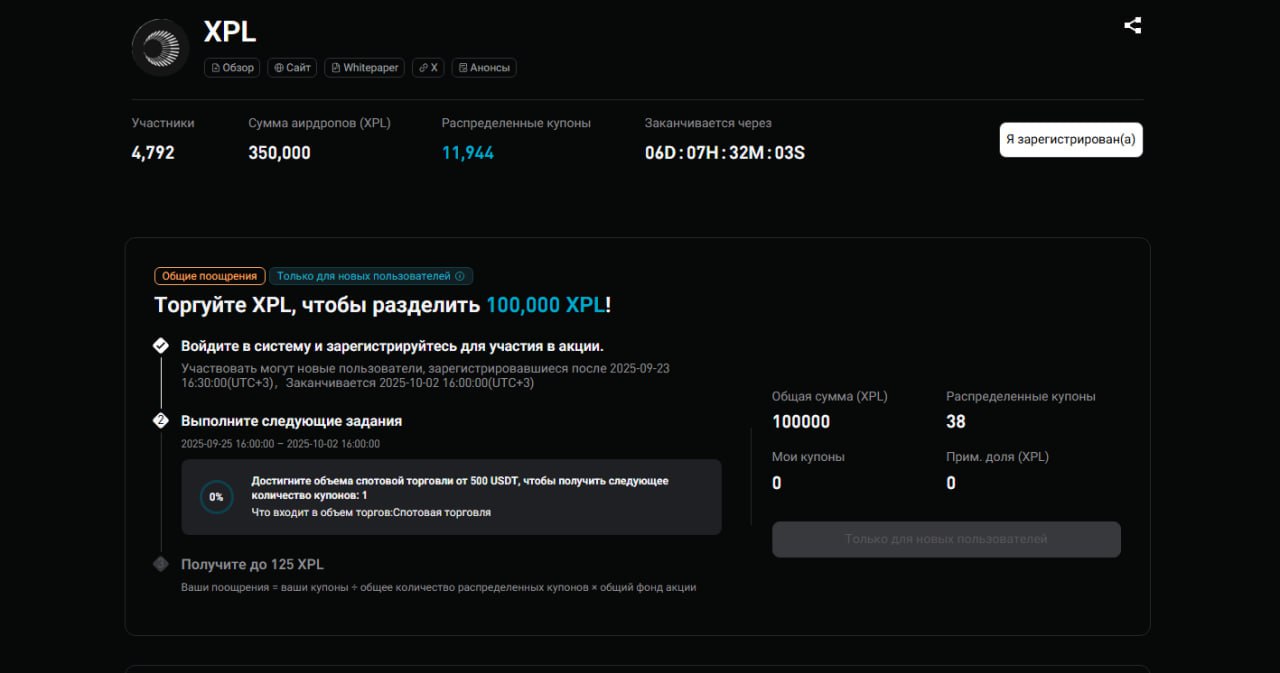Click the XPL token logo
This screenshot has height=673, width=1280.
pos(161,48)
